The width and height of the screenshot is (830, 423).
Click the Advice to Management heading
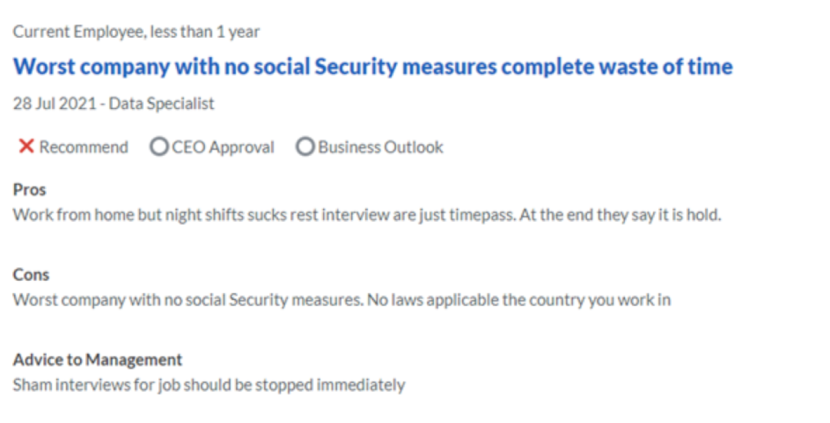point(97,359)
